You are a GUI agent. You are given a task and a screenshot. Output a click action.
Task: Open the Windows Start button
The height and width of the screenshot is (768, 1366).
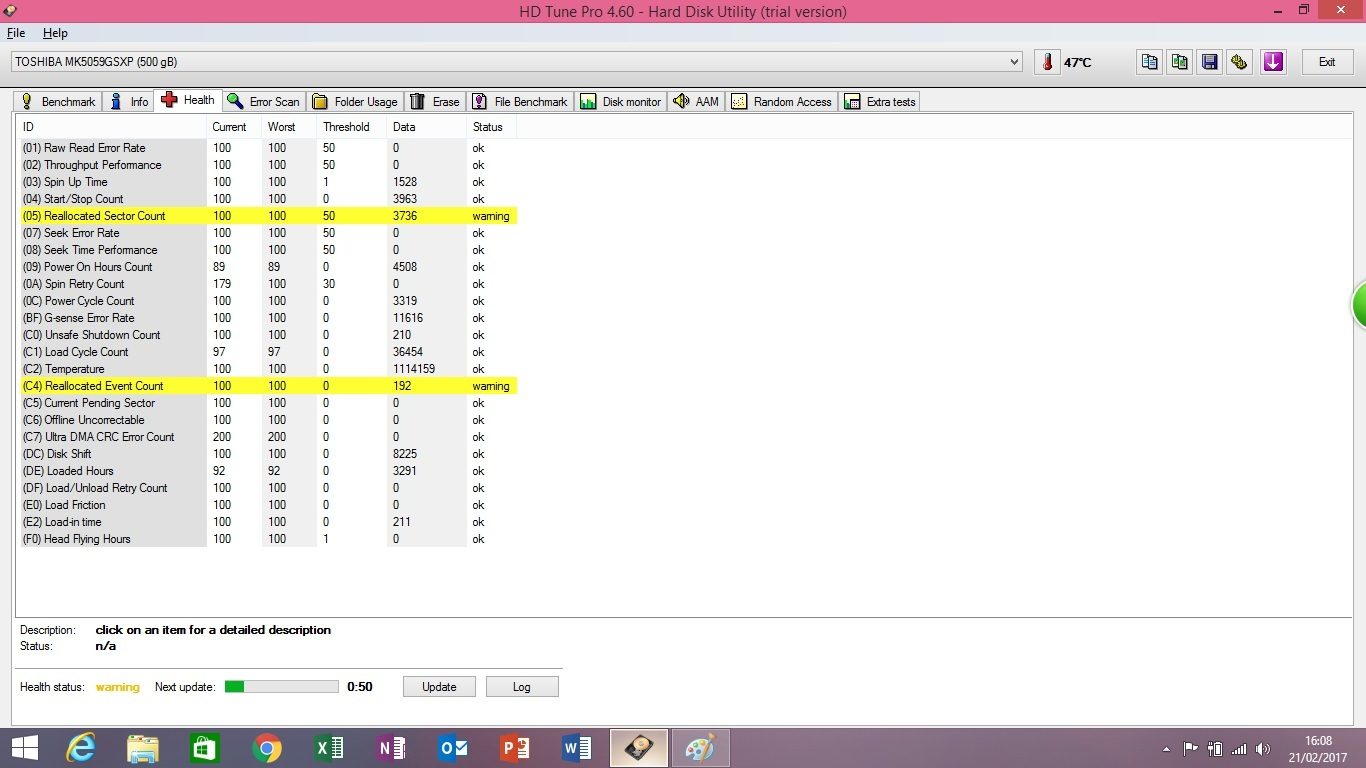click(x=24, y=748)
